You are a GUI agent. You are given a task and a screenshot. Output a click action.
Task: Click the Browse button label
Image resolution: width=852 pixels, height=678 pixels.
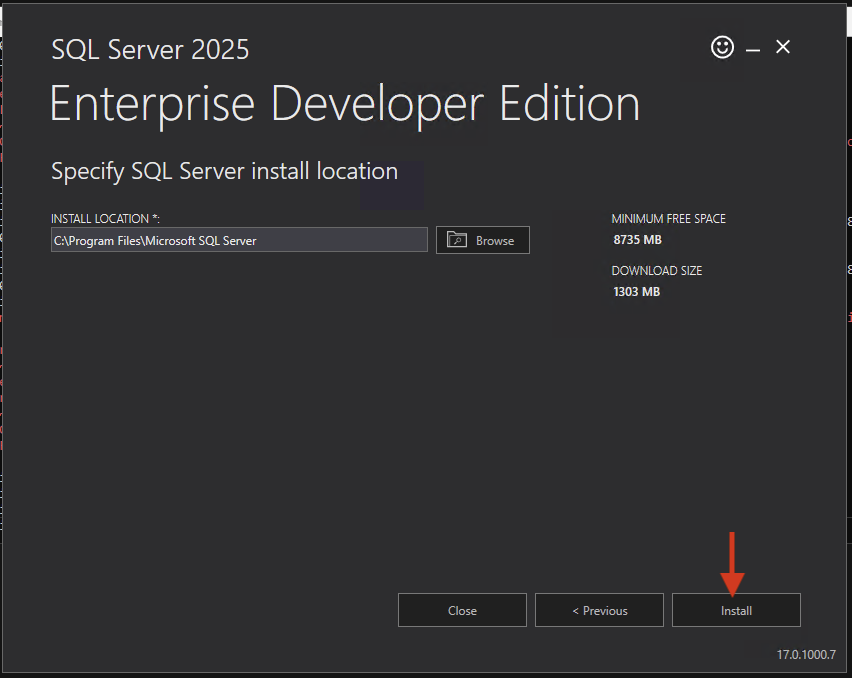tap(494, 241)
